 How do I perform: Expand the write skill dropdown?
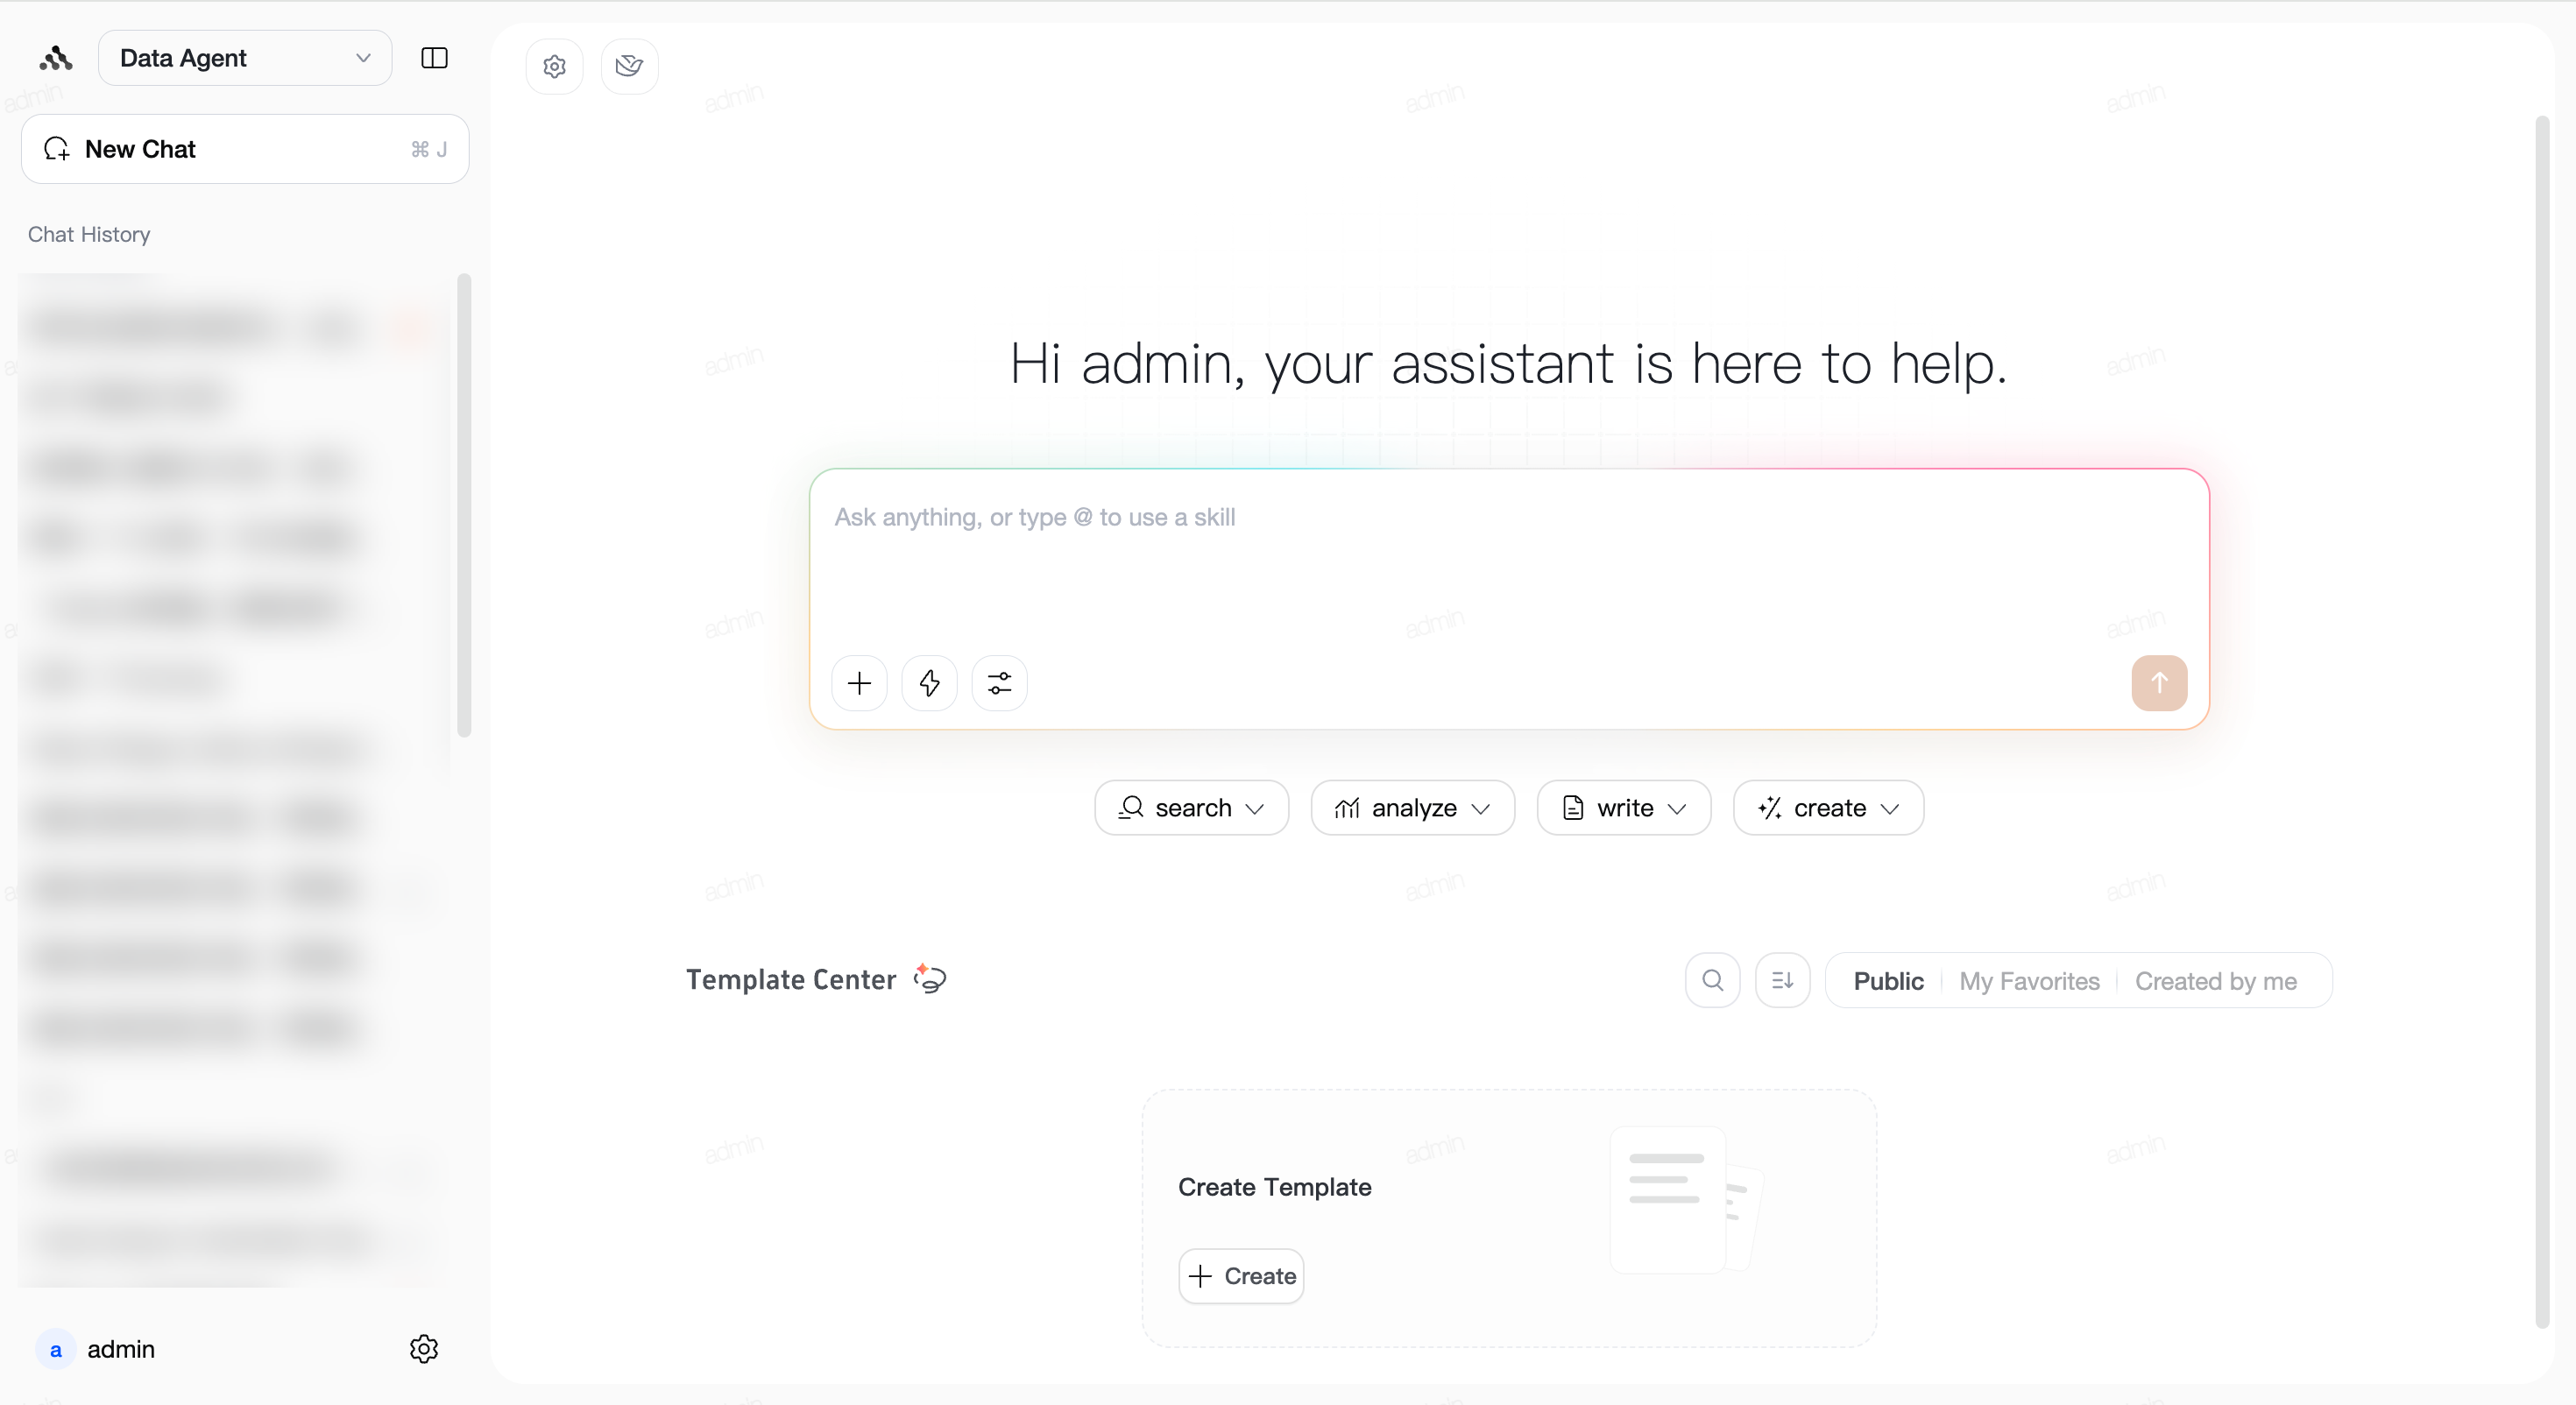pos(1624,808)
